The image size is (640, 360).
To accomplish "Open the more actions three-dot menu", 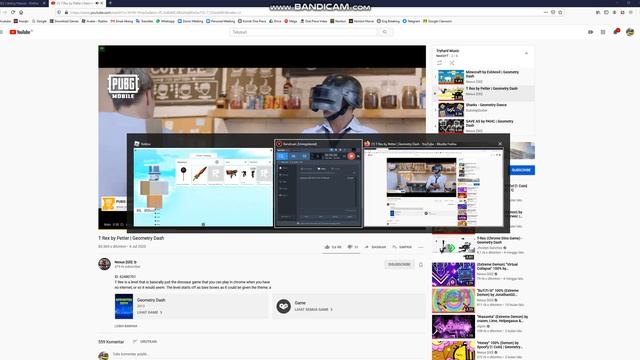I will click(x=421, y=247).
